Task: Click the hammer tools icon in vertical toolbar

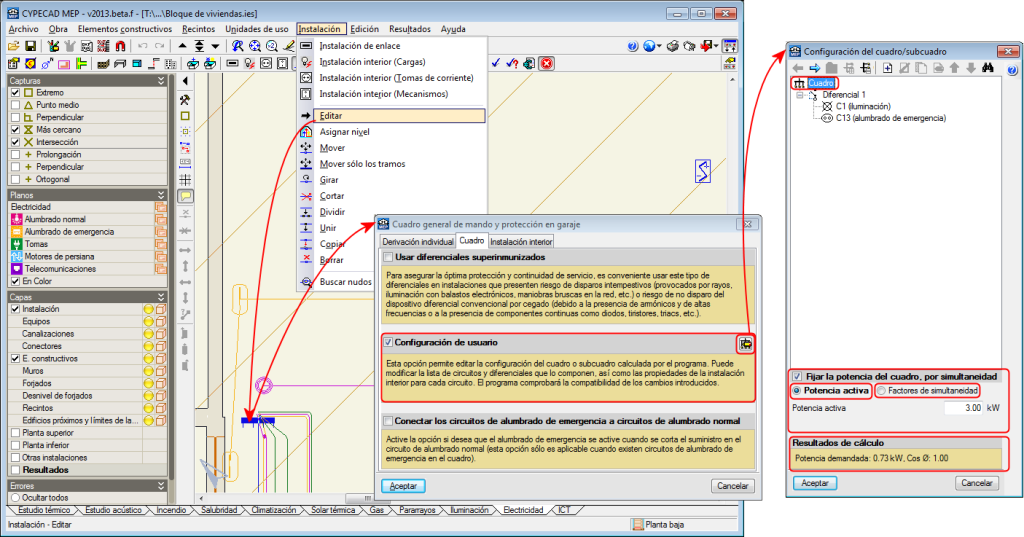Action: pos(185,100)
